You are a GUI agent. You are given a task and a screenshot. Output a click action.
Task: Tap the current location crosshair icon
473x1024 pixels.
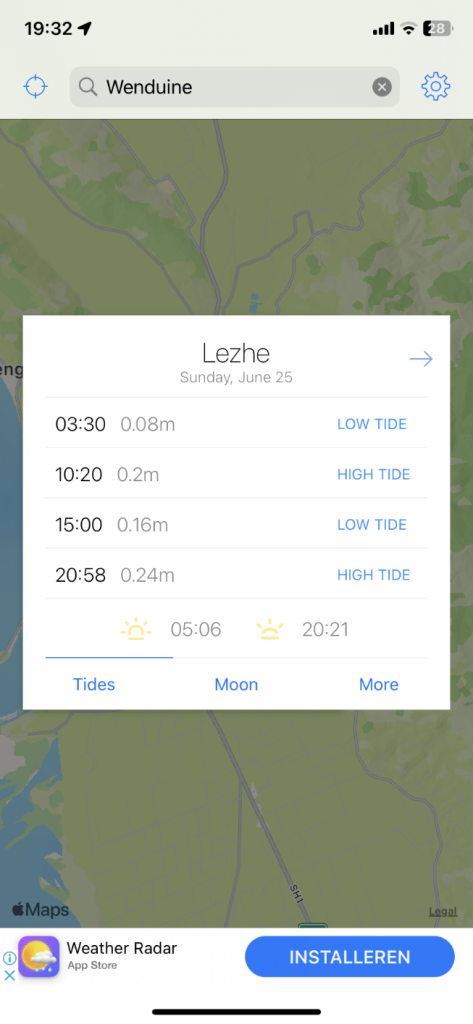click(x=36, y=86)
